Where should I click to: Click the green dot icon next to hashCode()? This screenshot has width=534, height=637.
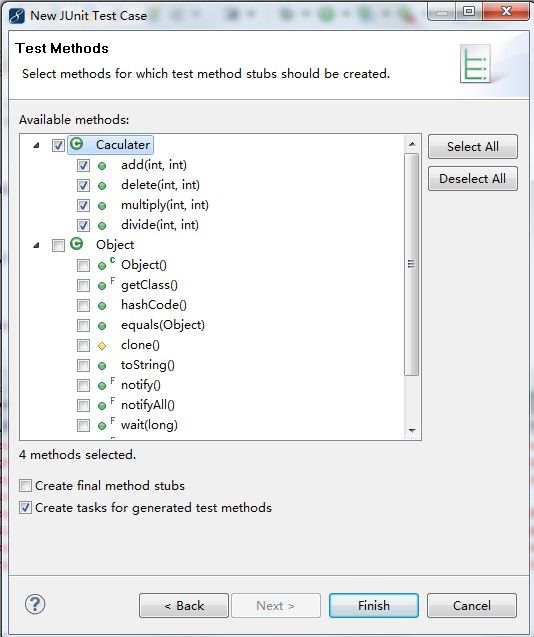tap(102, 306)
